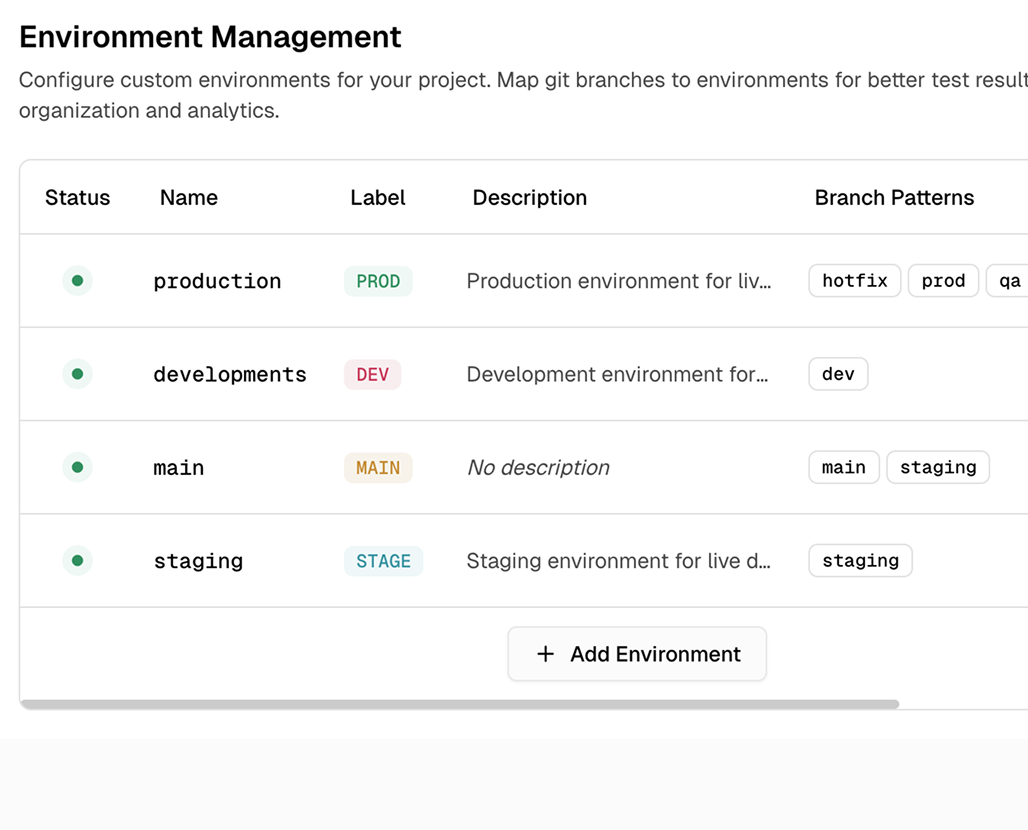Click the 'developments' environment name
Viewport: 1028px width, 830px height.
tap(229, 374)
